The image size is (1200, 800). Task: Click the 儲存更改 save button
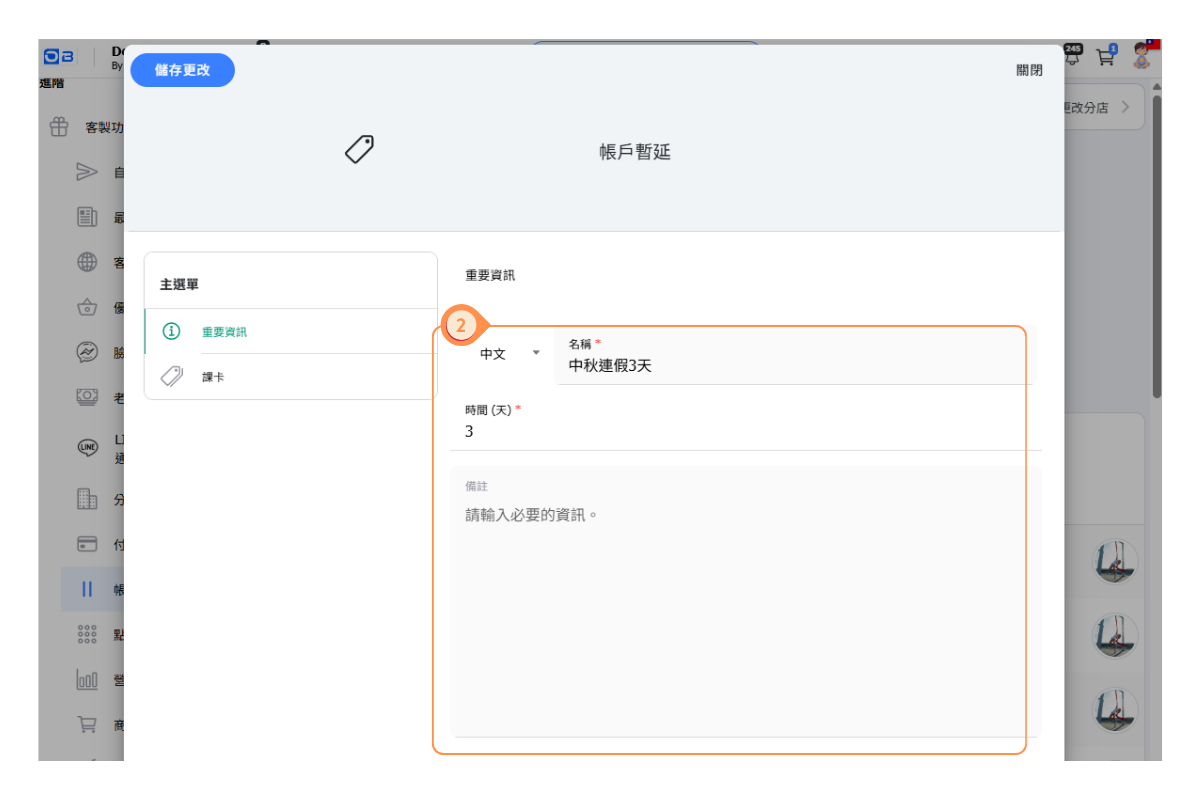[x=182, y=70]
